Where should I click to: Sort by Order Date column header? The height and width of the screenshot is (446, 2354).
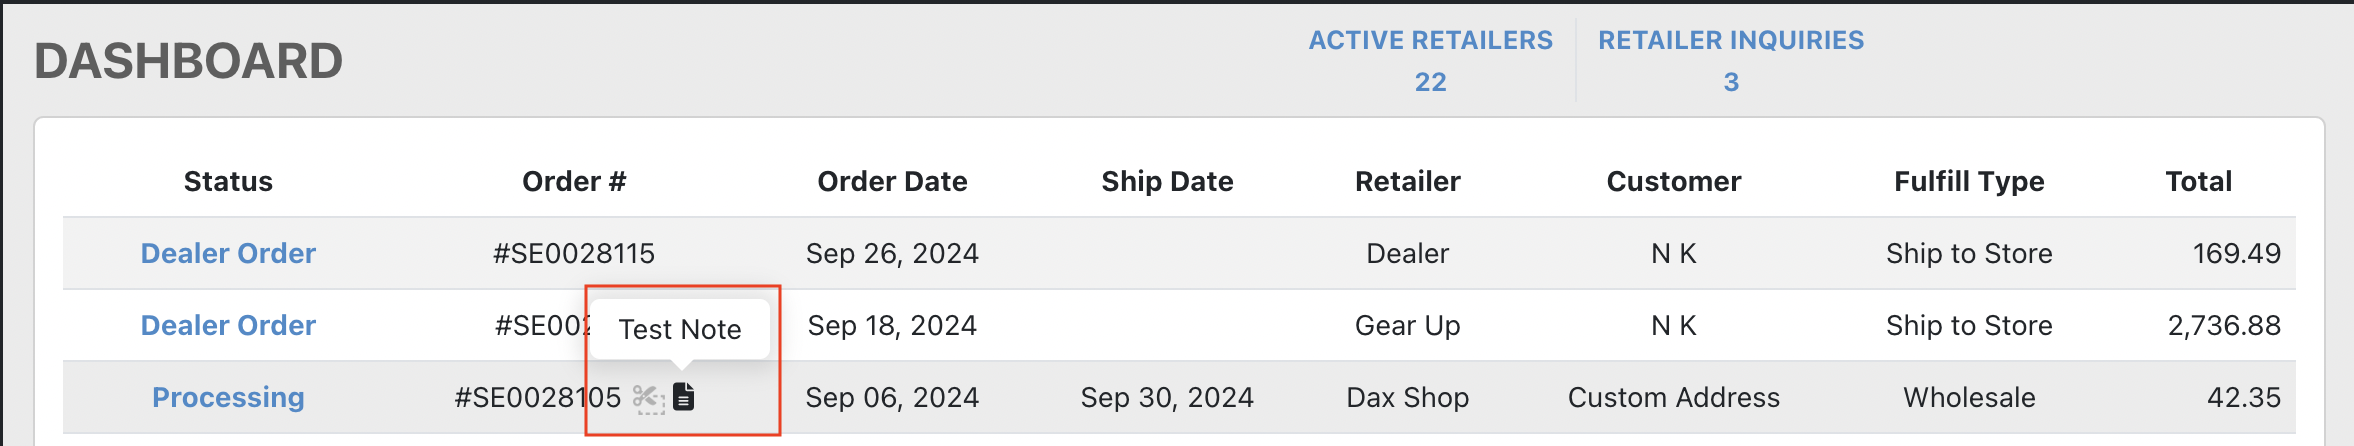[x=892, y=181]
